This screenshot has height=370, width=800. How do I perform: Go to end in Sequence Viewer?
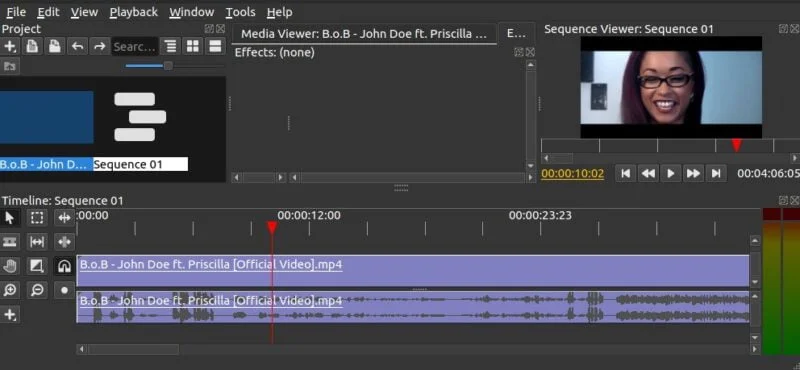[x=716, y=174]
